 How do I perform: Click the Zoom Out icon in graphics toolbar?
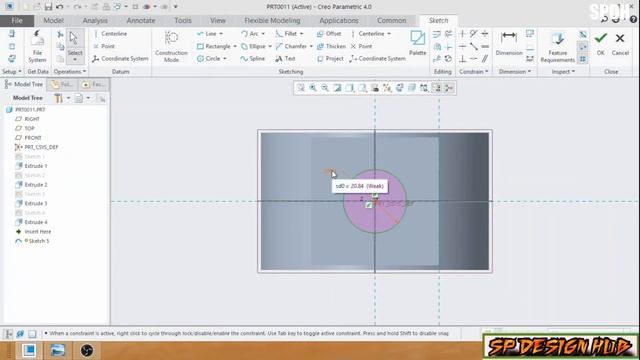tap(325, 88)
